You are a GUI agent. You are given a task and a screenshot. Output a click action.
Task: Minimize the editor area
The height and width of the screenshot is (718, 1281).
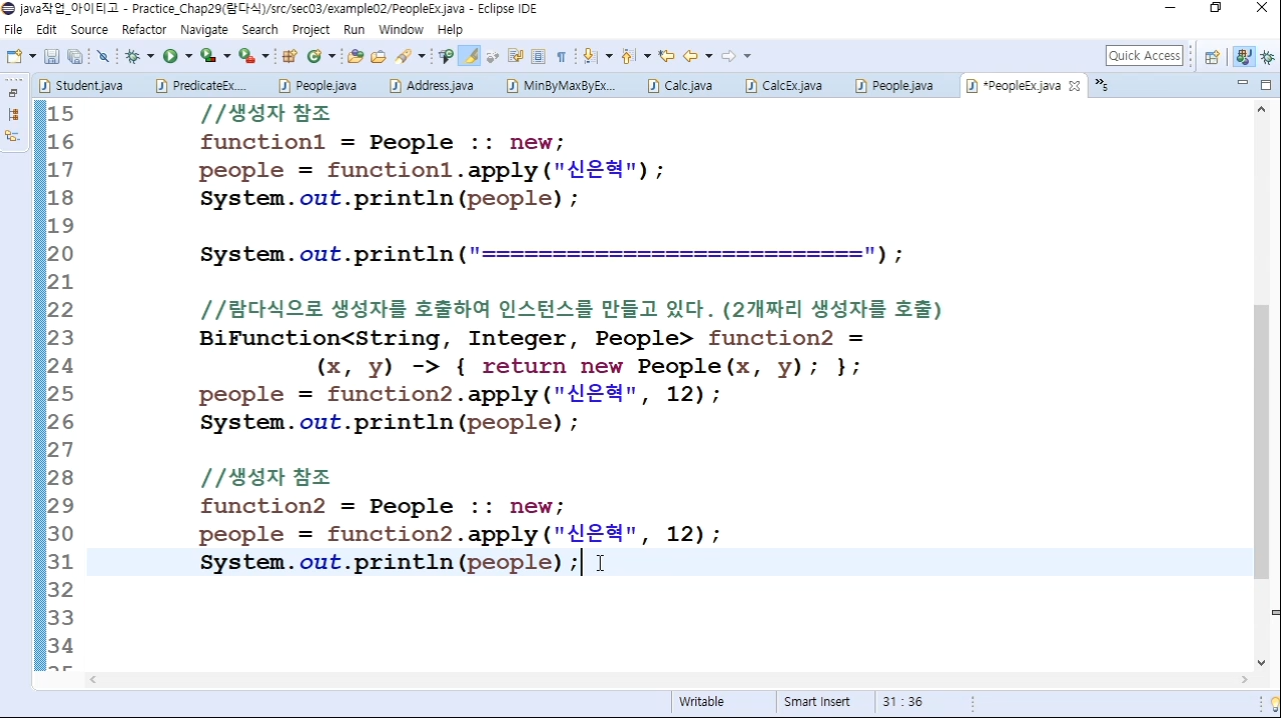tap(1243, 84)
